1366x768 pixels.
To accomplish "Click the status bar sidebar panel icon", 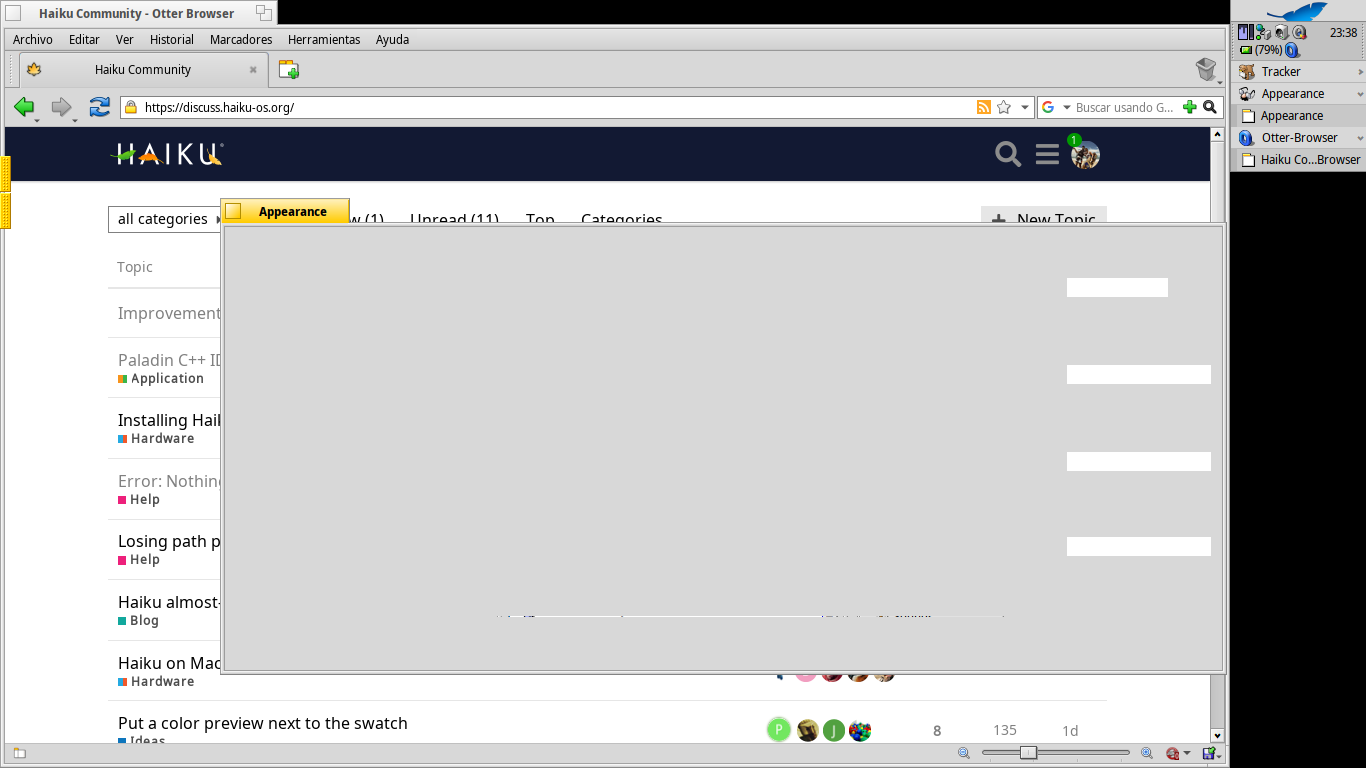I will (x=19, y=753).
